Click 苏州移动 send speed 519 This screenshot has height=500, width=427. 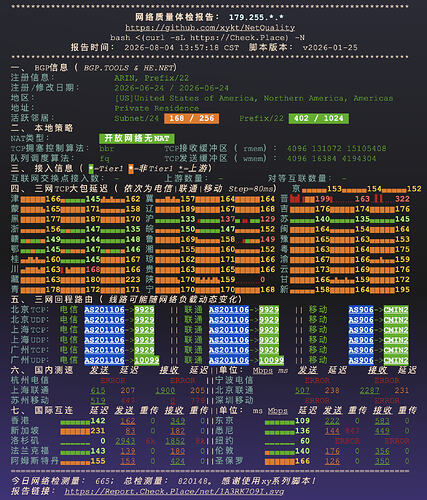[98, 400]
